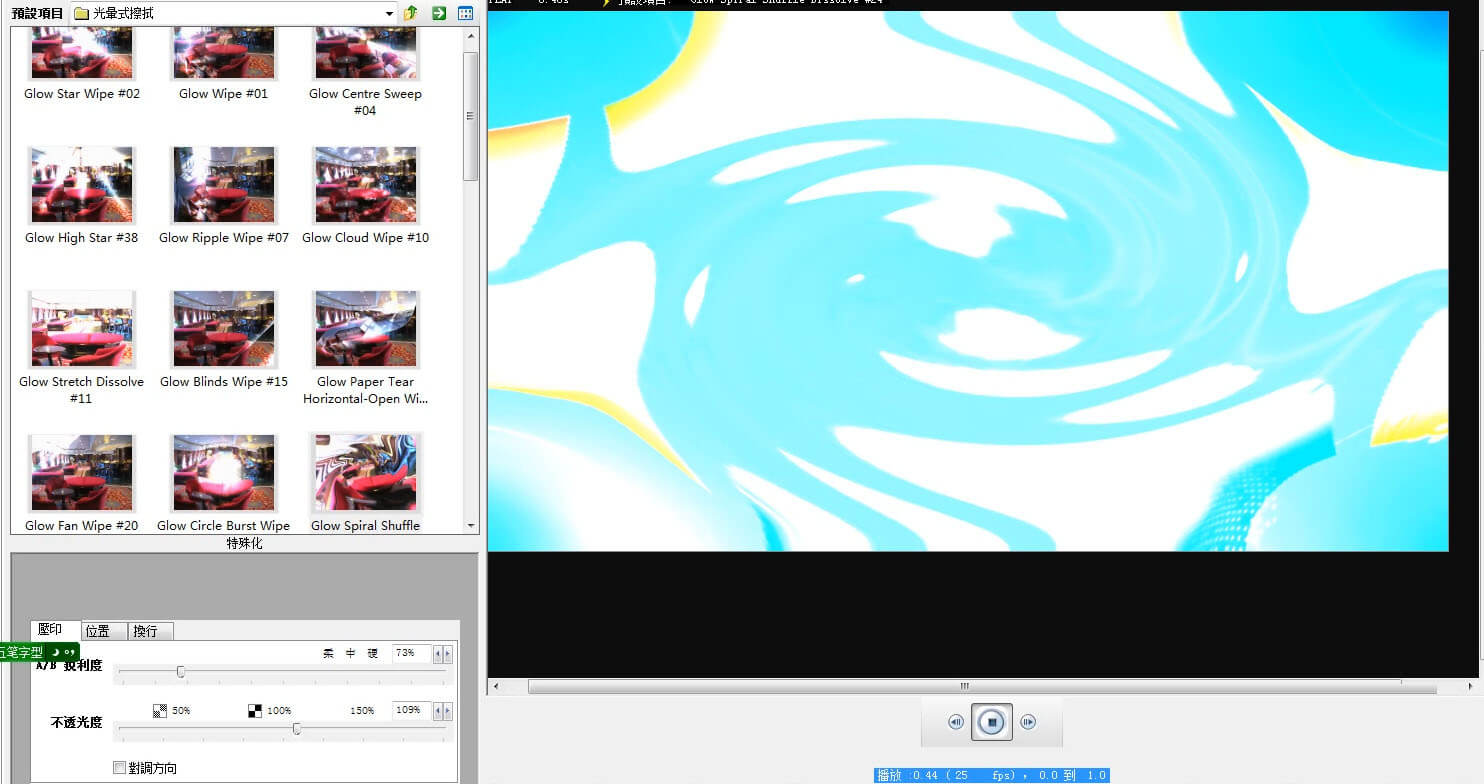This screenshot has width=1484, height=784.
Task: Click the 73% sharpness value field
Action: (411, 653)
